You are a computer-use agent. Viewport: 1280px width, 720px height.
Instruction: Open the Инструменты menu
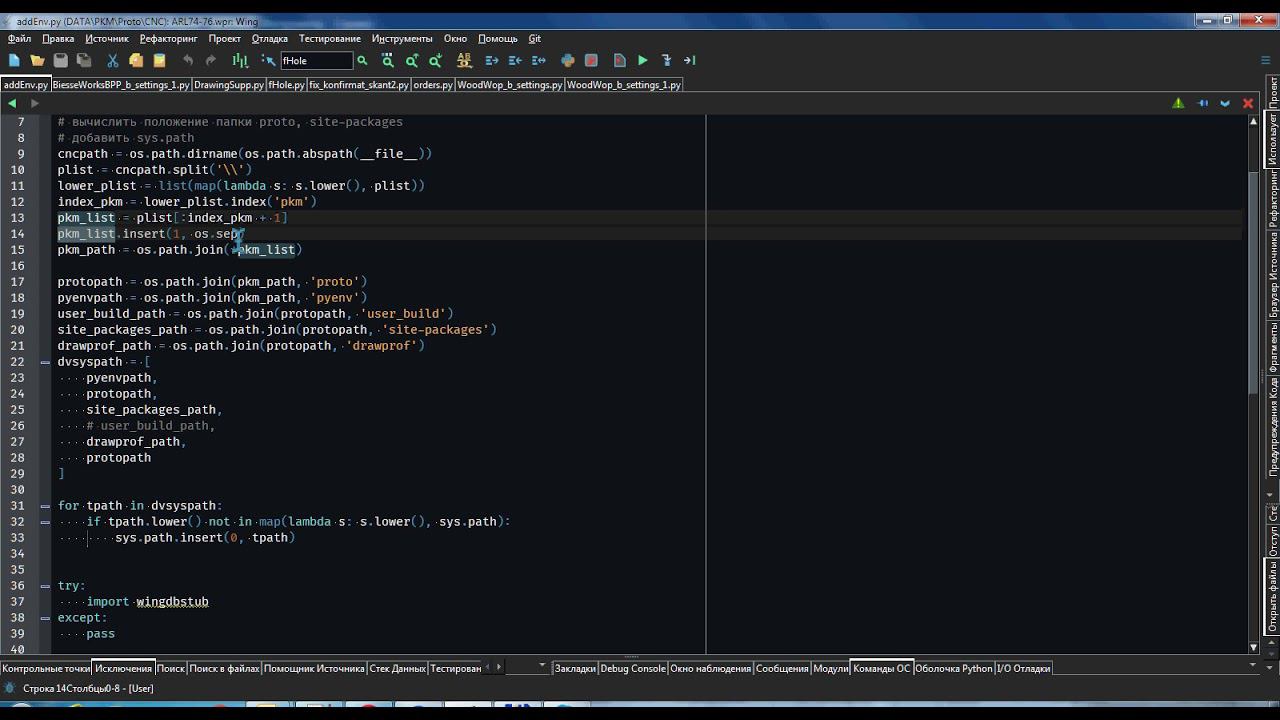(401, 38)
